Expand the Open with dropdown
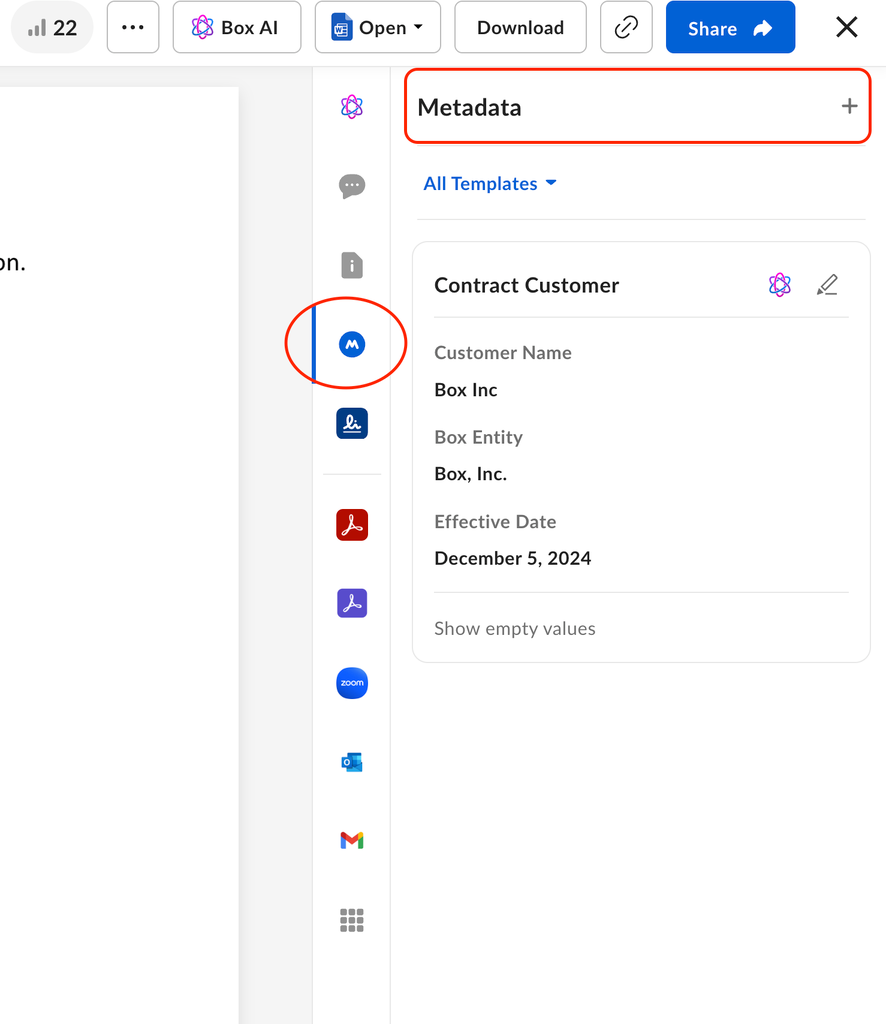The image size is (886, 1024). pos(378,28)
